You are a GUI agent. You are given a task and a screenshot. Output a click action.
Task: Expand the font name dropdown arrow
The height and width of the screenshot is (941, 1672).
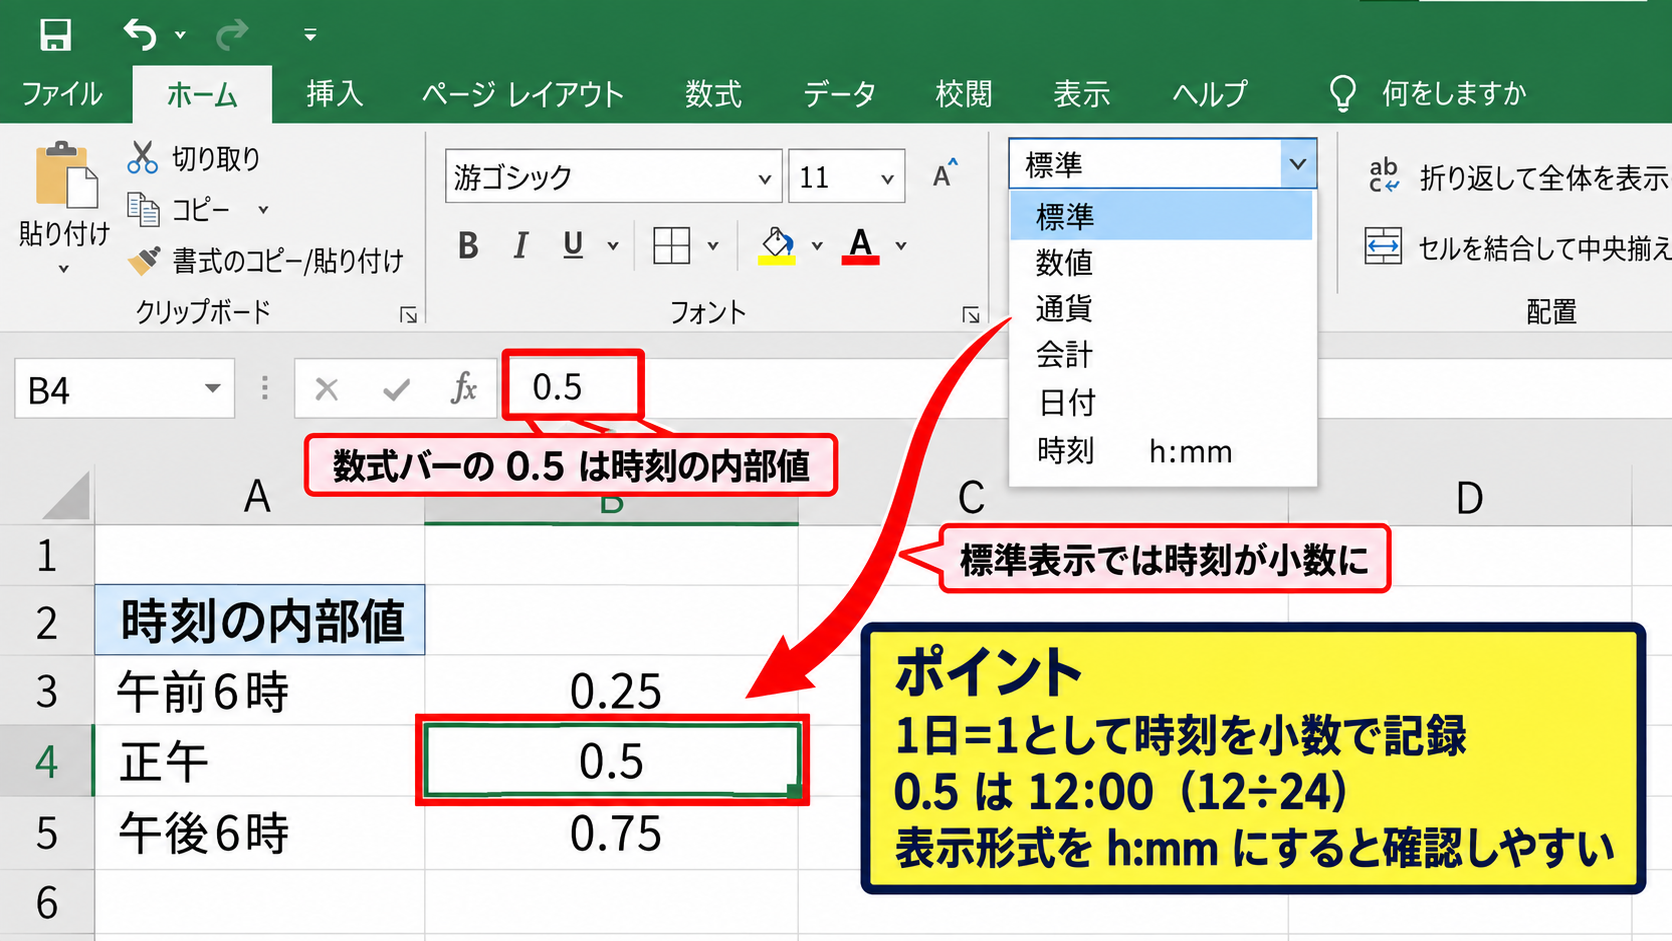pos(765,178)
